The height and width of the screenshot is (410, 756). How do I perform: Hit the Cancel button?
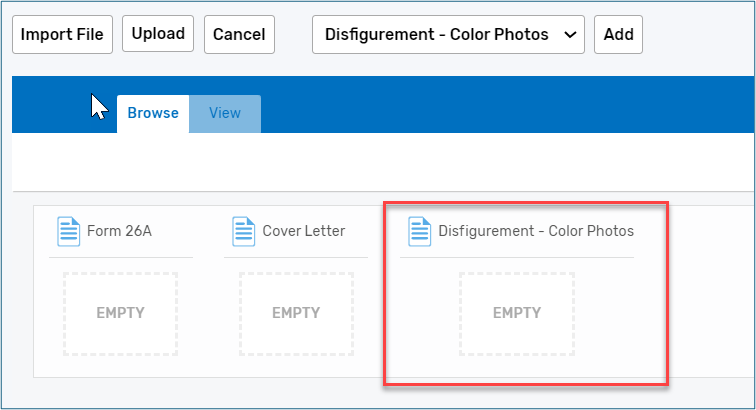coord(239,35)
